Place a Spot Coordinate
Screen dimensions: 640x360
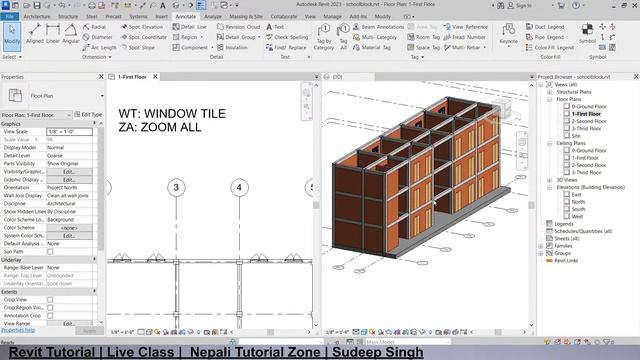coord(144,37)
